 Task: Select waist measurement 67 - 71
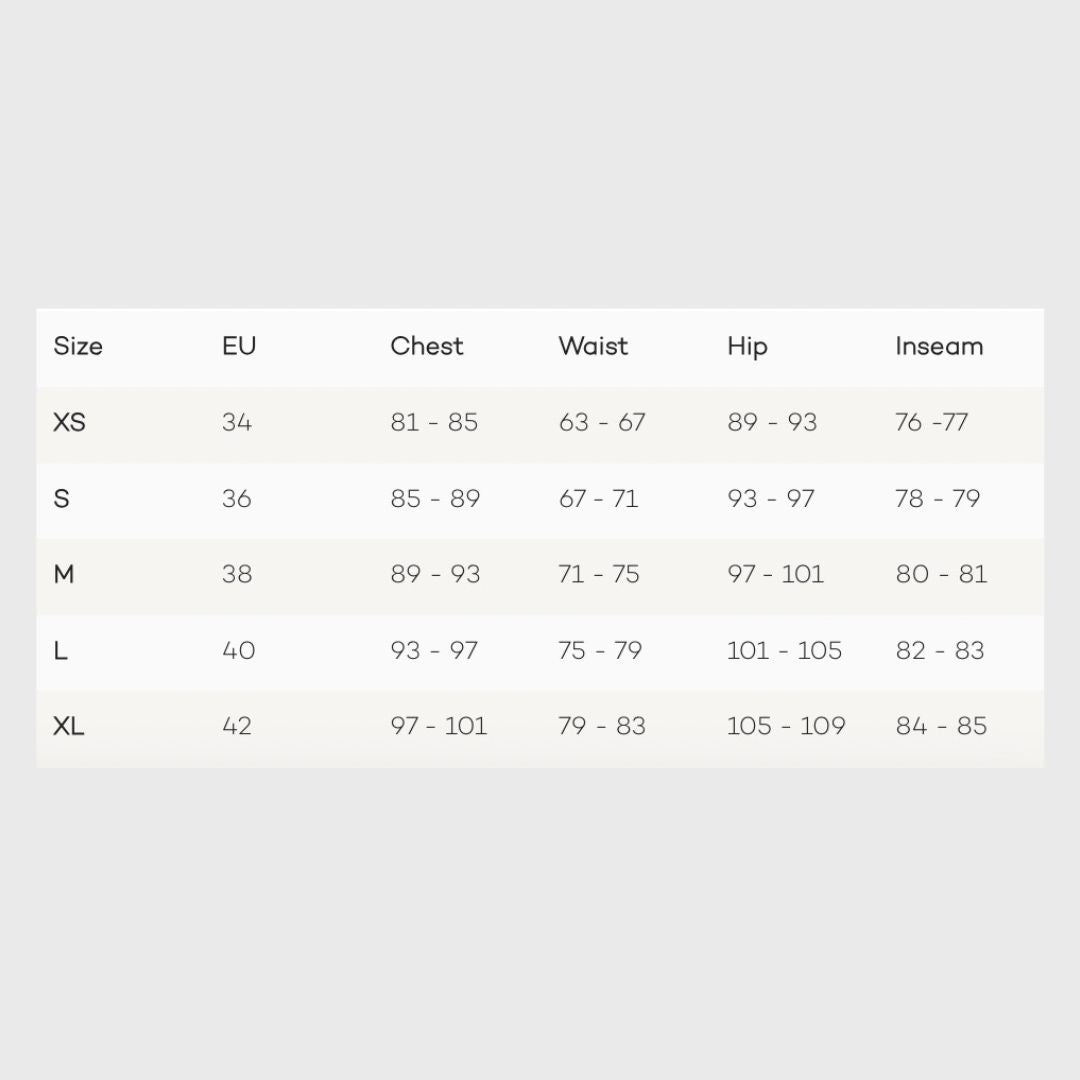click(598, 498)
